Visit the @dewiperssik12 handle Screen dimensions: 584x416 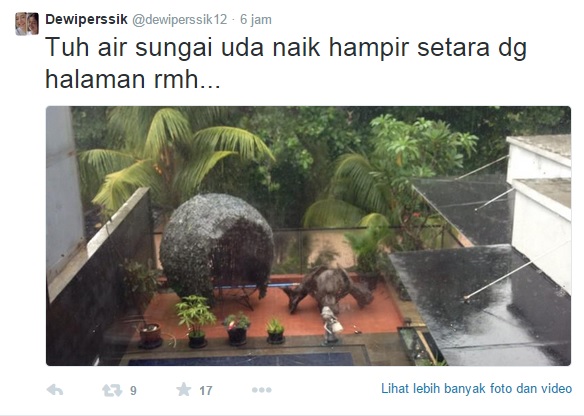click(180, 19)
